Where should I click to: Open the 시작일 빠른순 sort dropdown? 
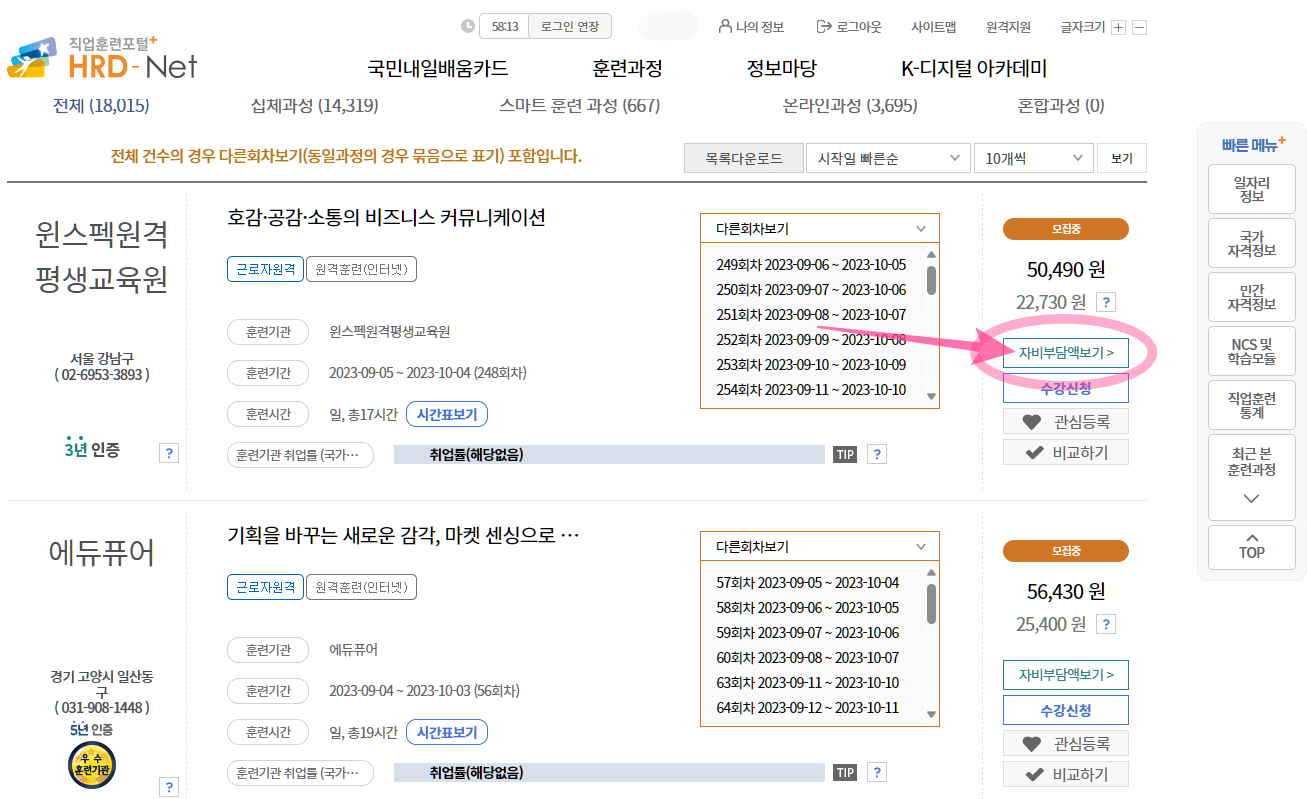[886, 157]
